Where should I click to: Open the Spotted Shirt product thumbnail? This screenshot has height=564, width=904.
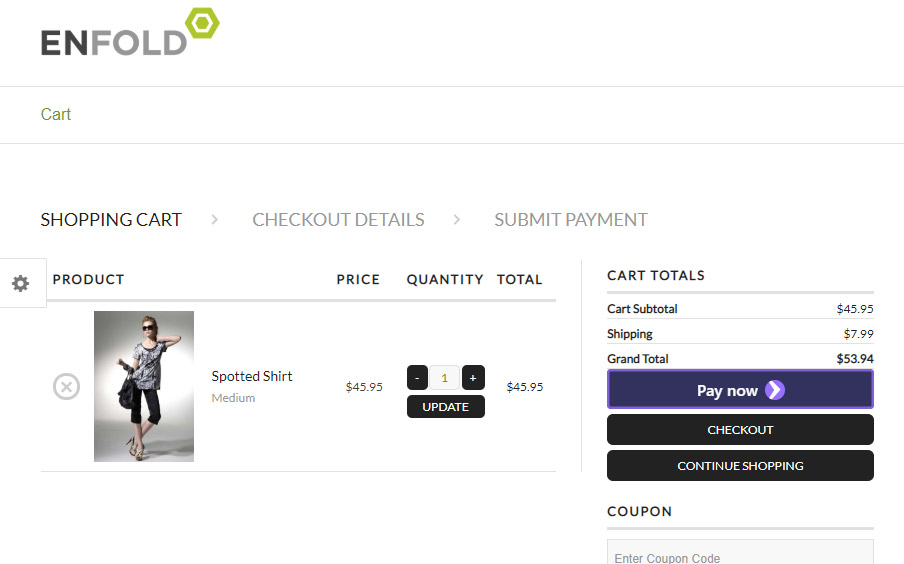point(144,386)
